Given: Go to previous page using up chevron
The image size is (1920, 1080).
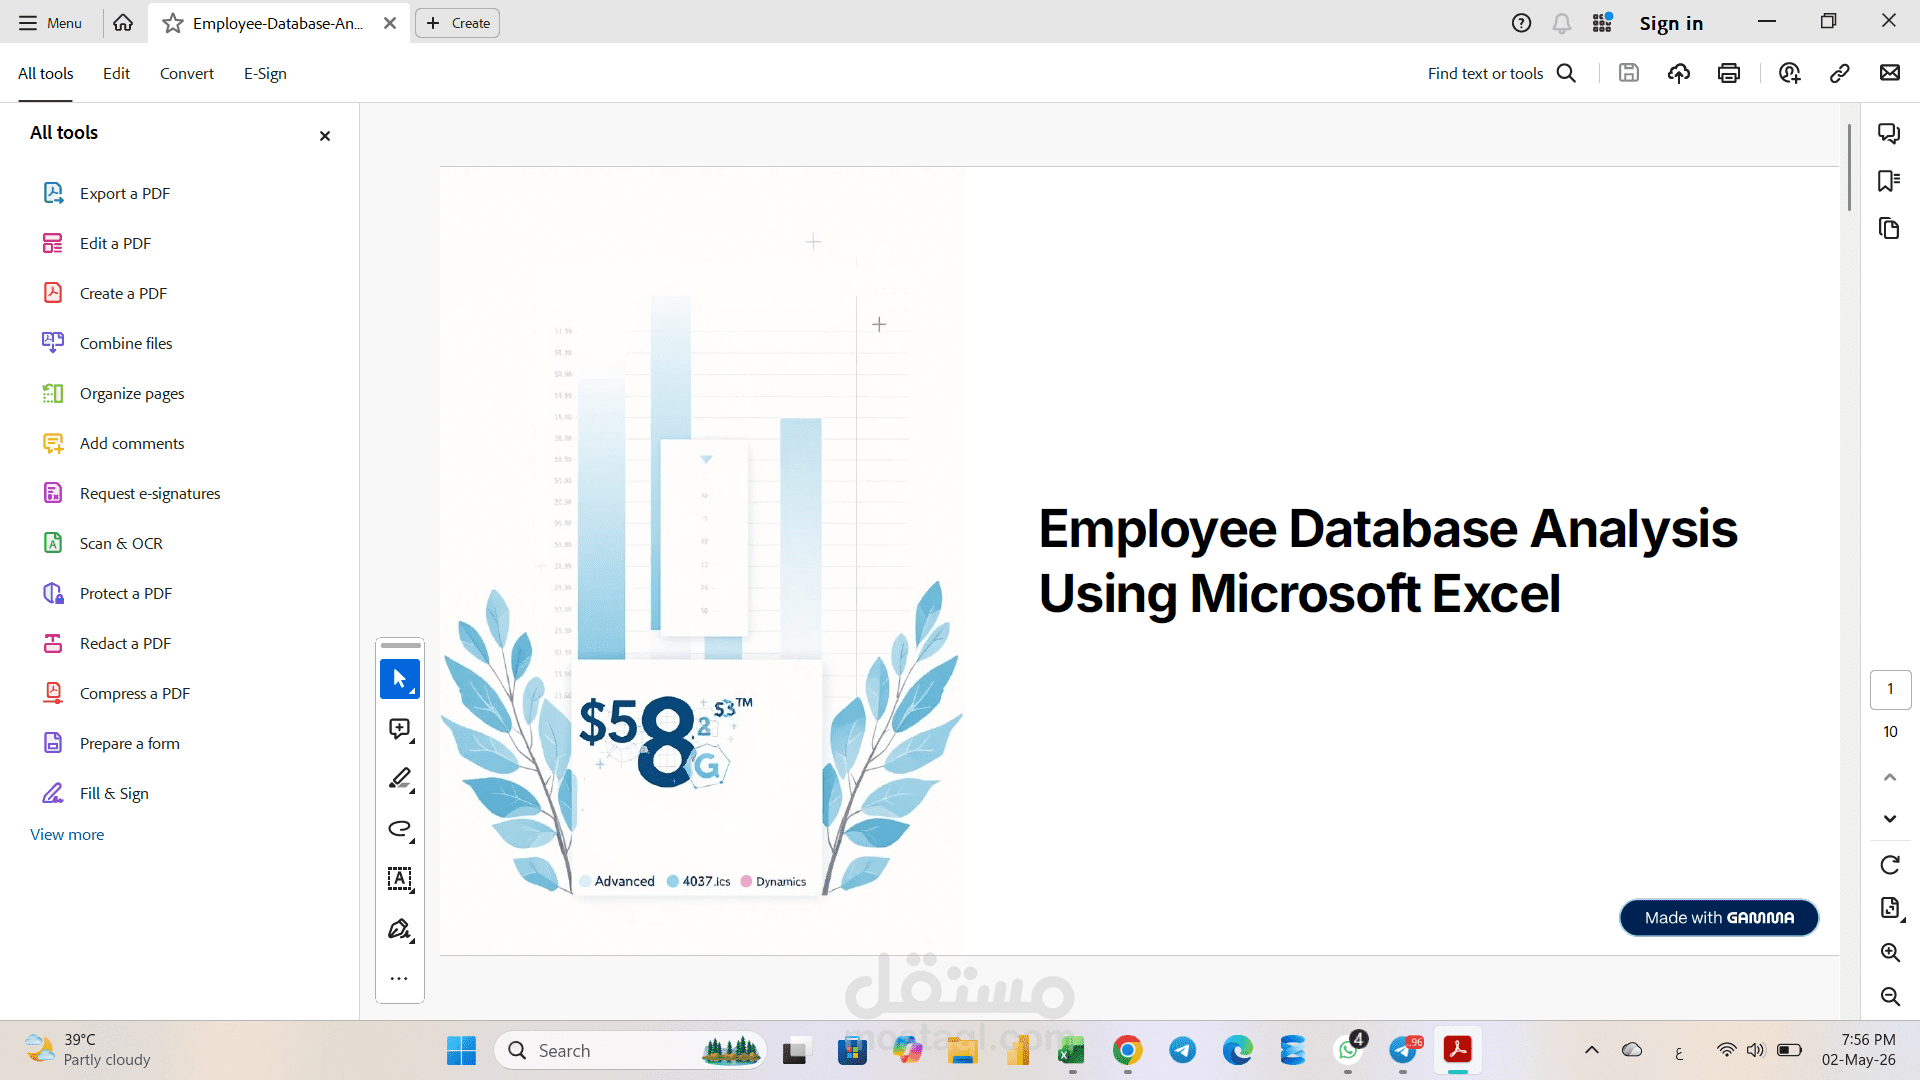Looking at the screenshot, I should coord(1890,777).
